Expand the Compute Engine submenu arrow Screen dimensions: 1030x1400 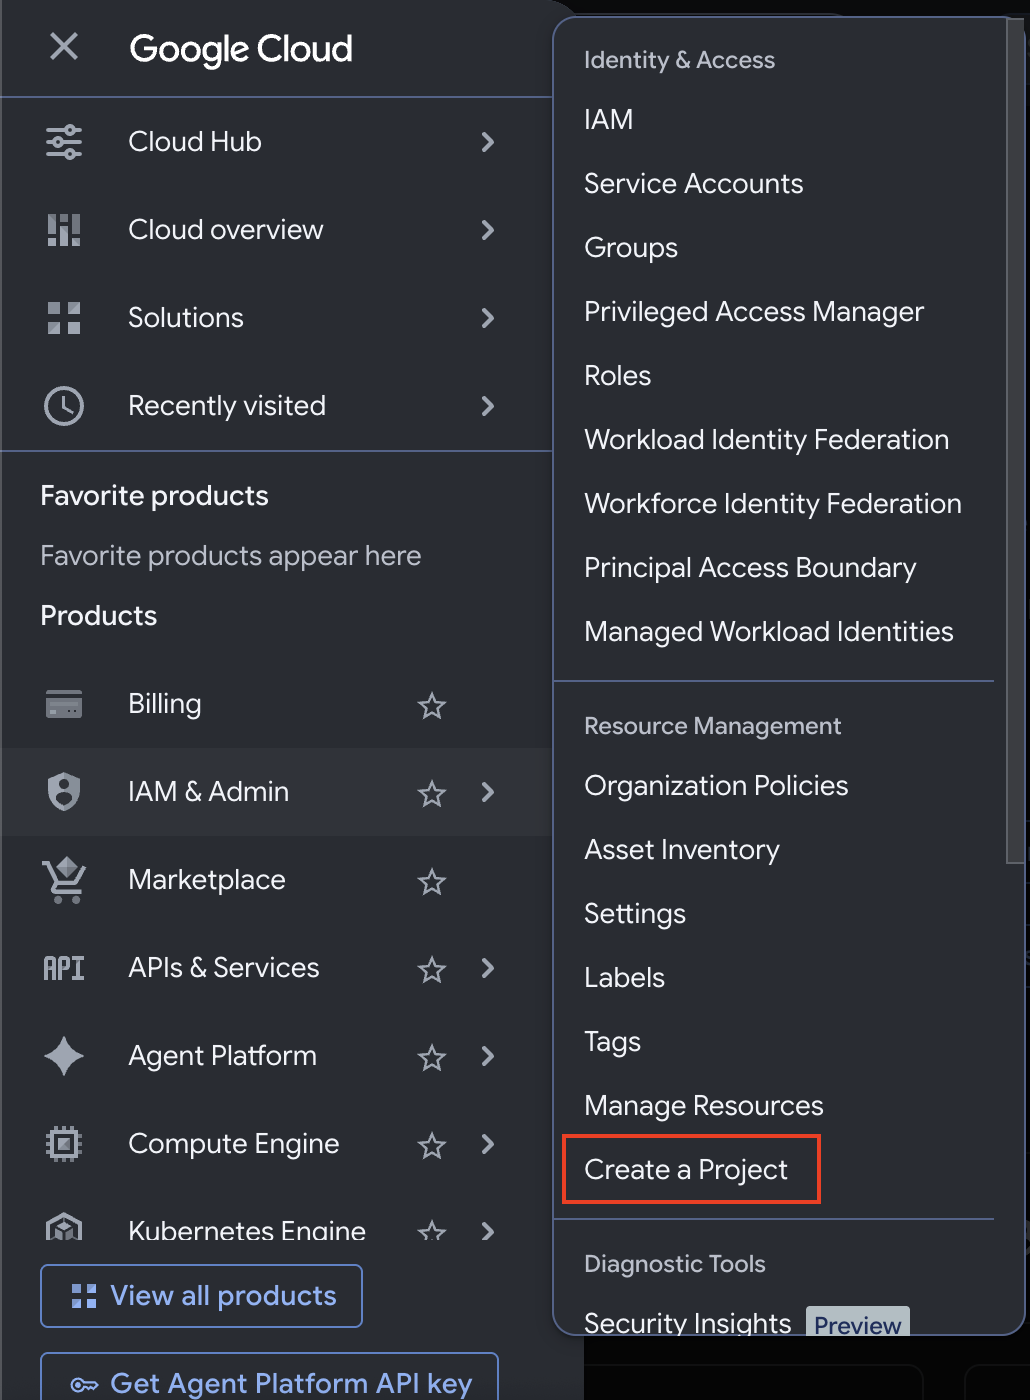(x=488, y=1144)
